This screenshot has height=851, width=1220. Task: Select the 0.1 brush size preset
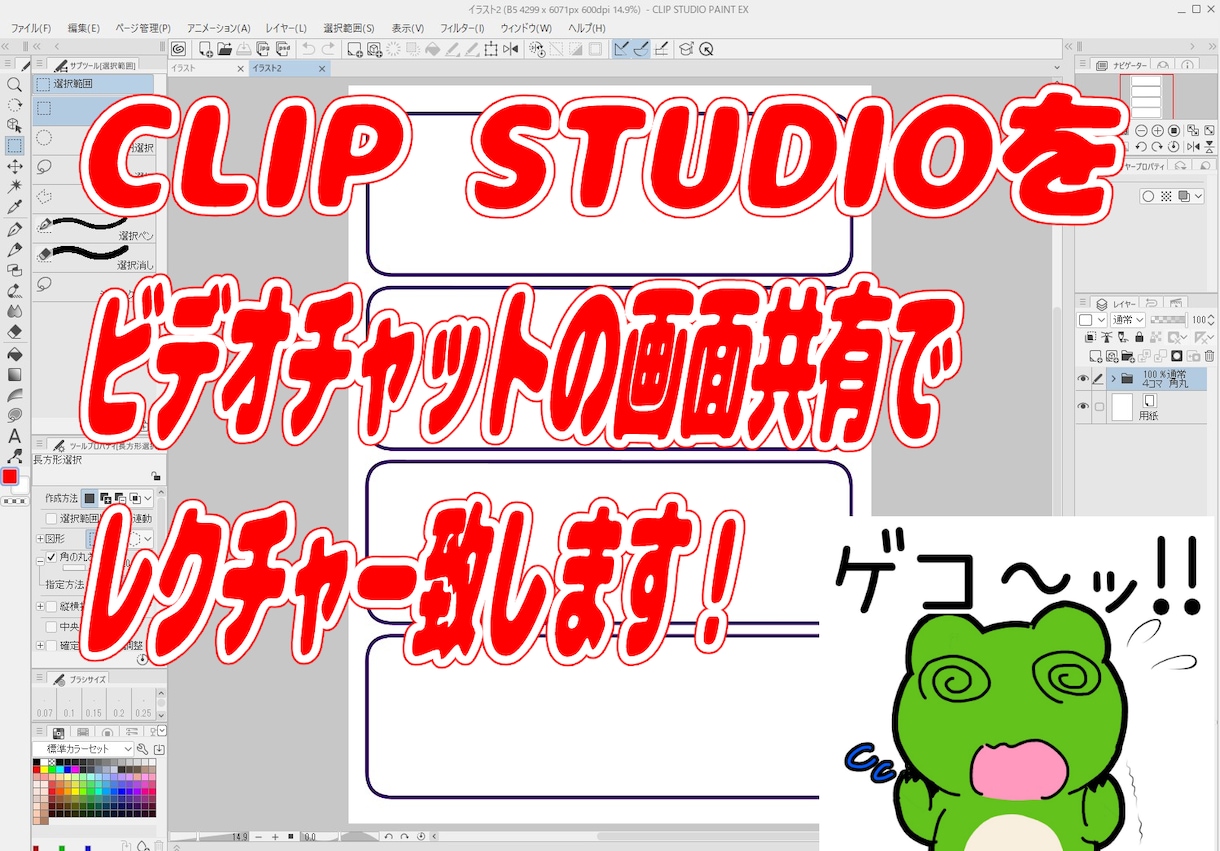tap(69, 703)
